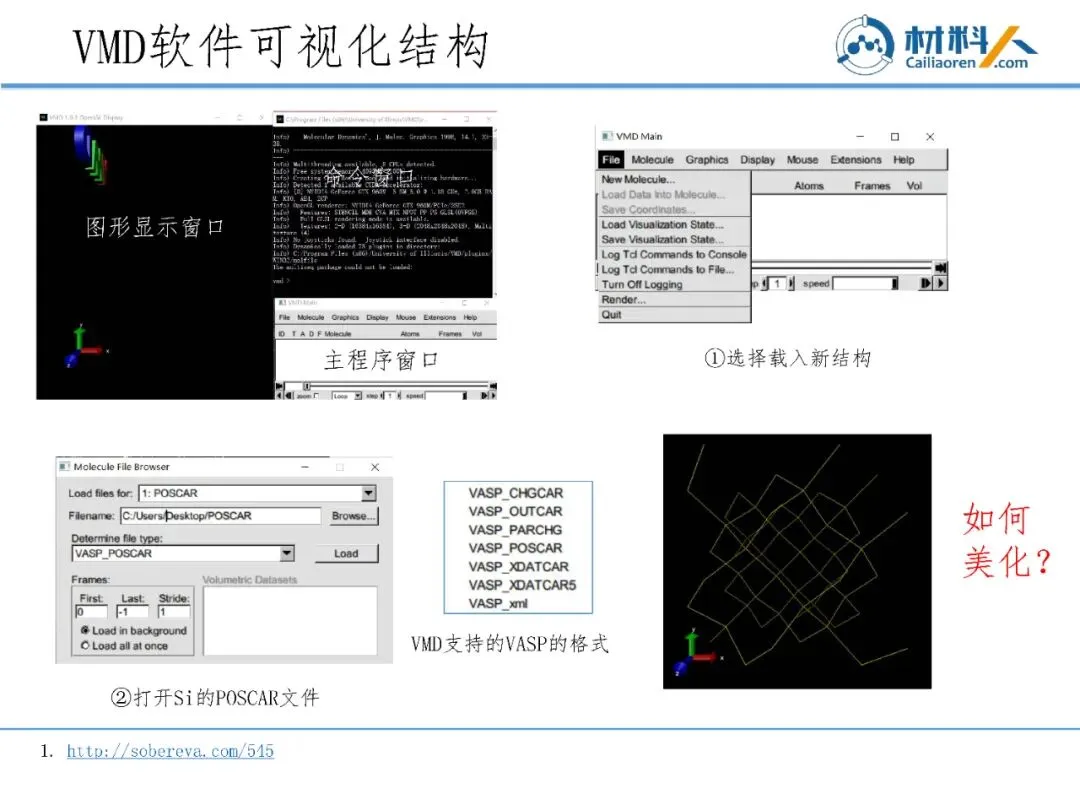Viewport: 1080px width, 810px height.
Task: Click Volumetric Datasets list box
Action: pos(290,621)
